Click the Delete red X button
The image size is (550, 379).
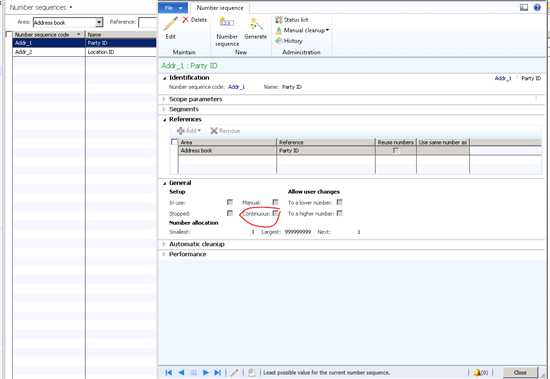click(195, 20)
